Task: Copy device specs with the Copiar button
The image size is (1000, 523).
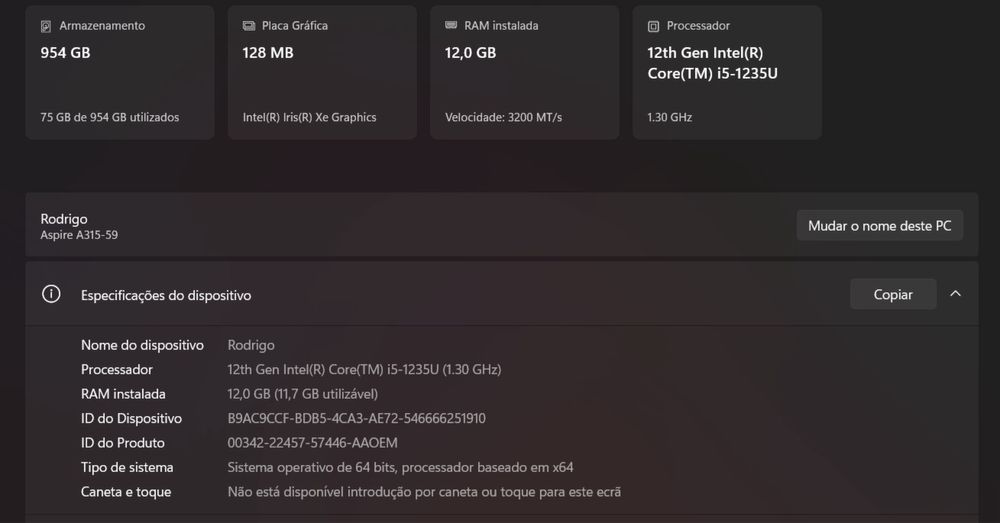Action: coord(893,294)
